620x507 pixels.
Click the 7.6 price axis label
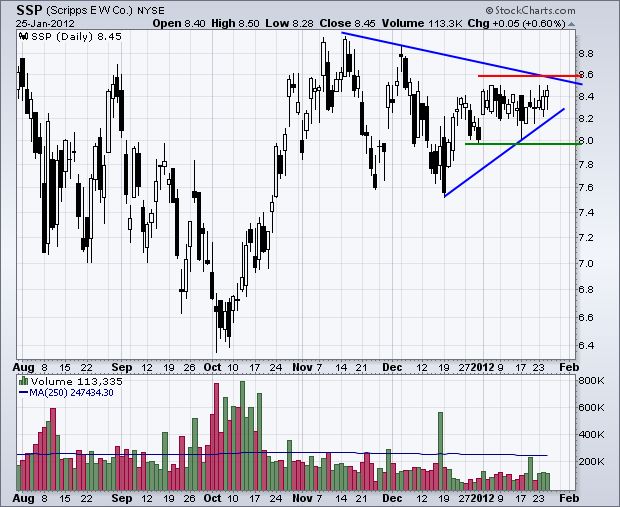point(586,187)
